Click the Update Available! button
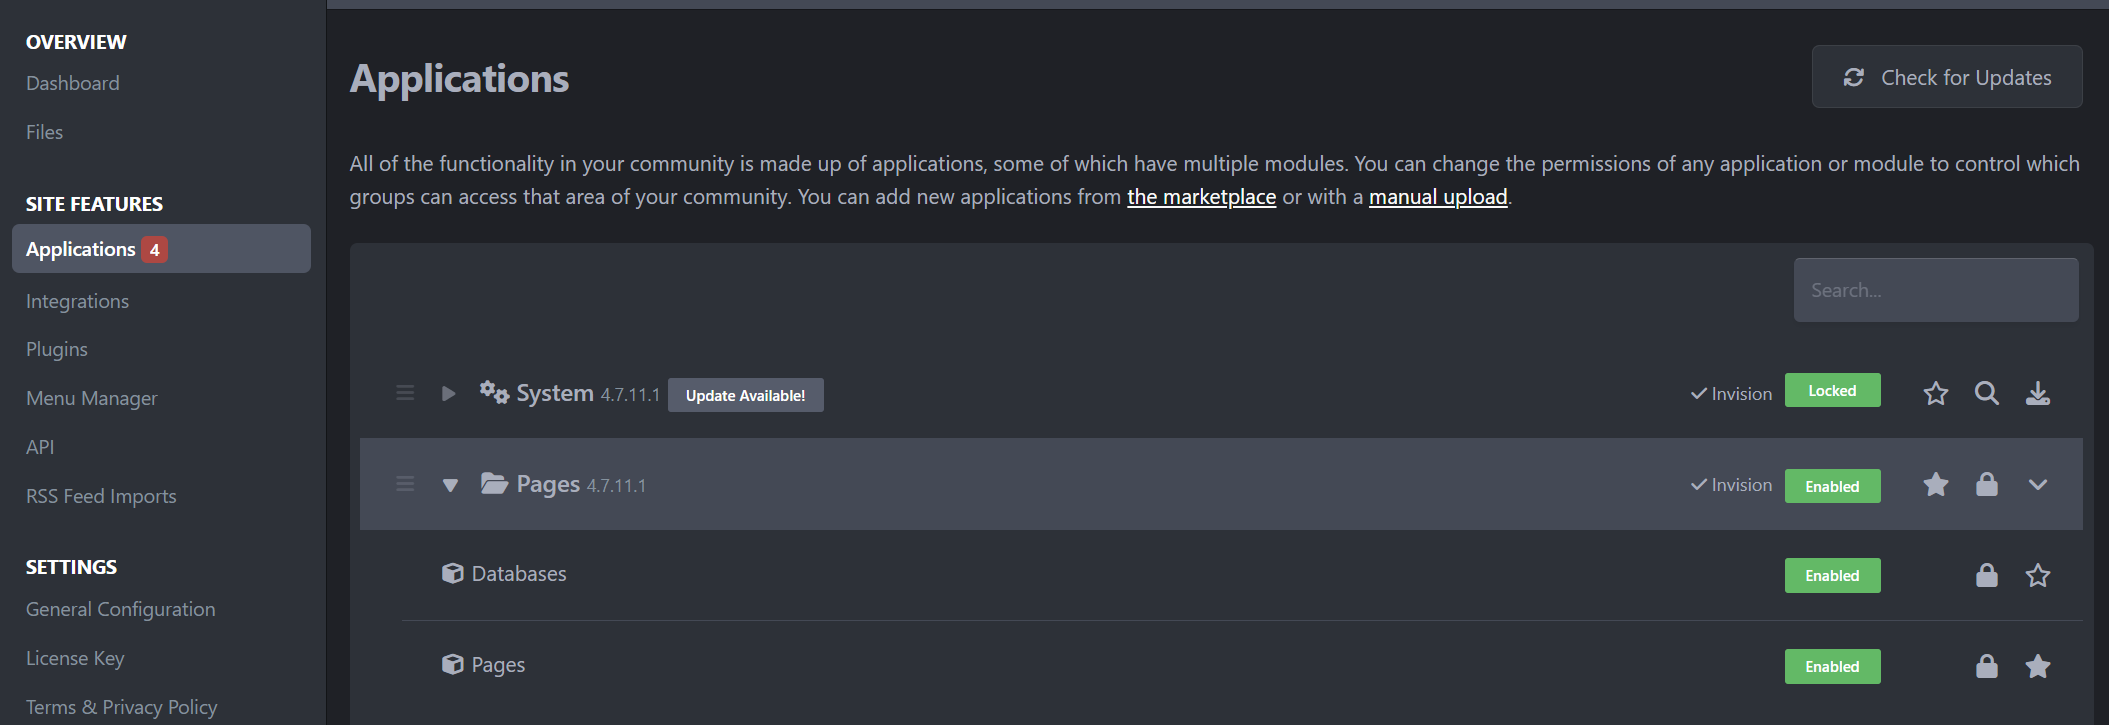Viewport: 2109px width, 725px height. point(746,395)
